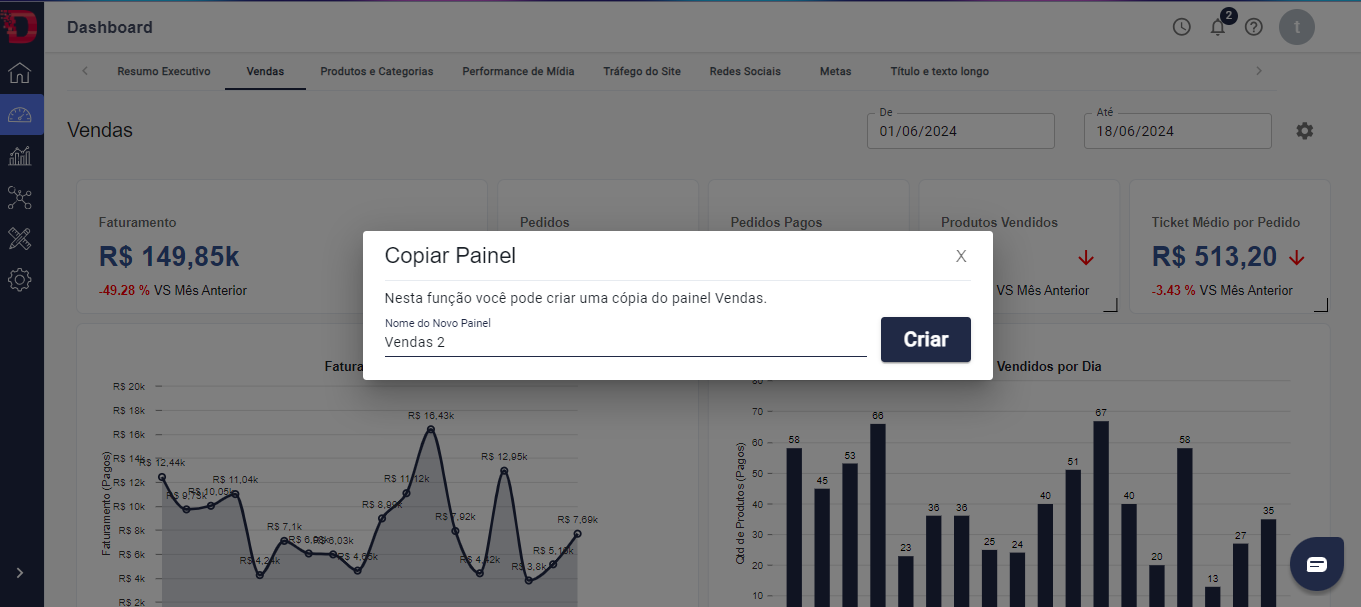
Task: Click the Pedidos Pagos card title
Action: [777, 222]
